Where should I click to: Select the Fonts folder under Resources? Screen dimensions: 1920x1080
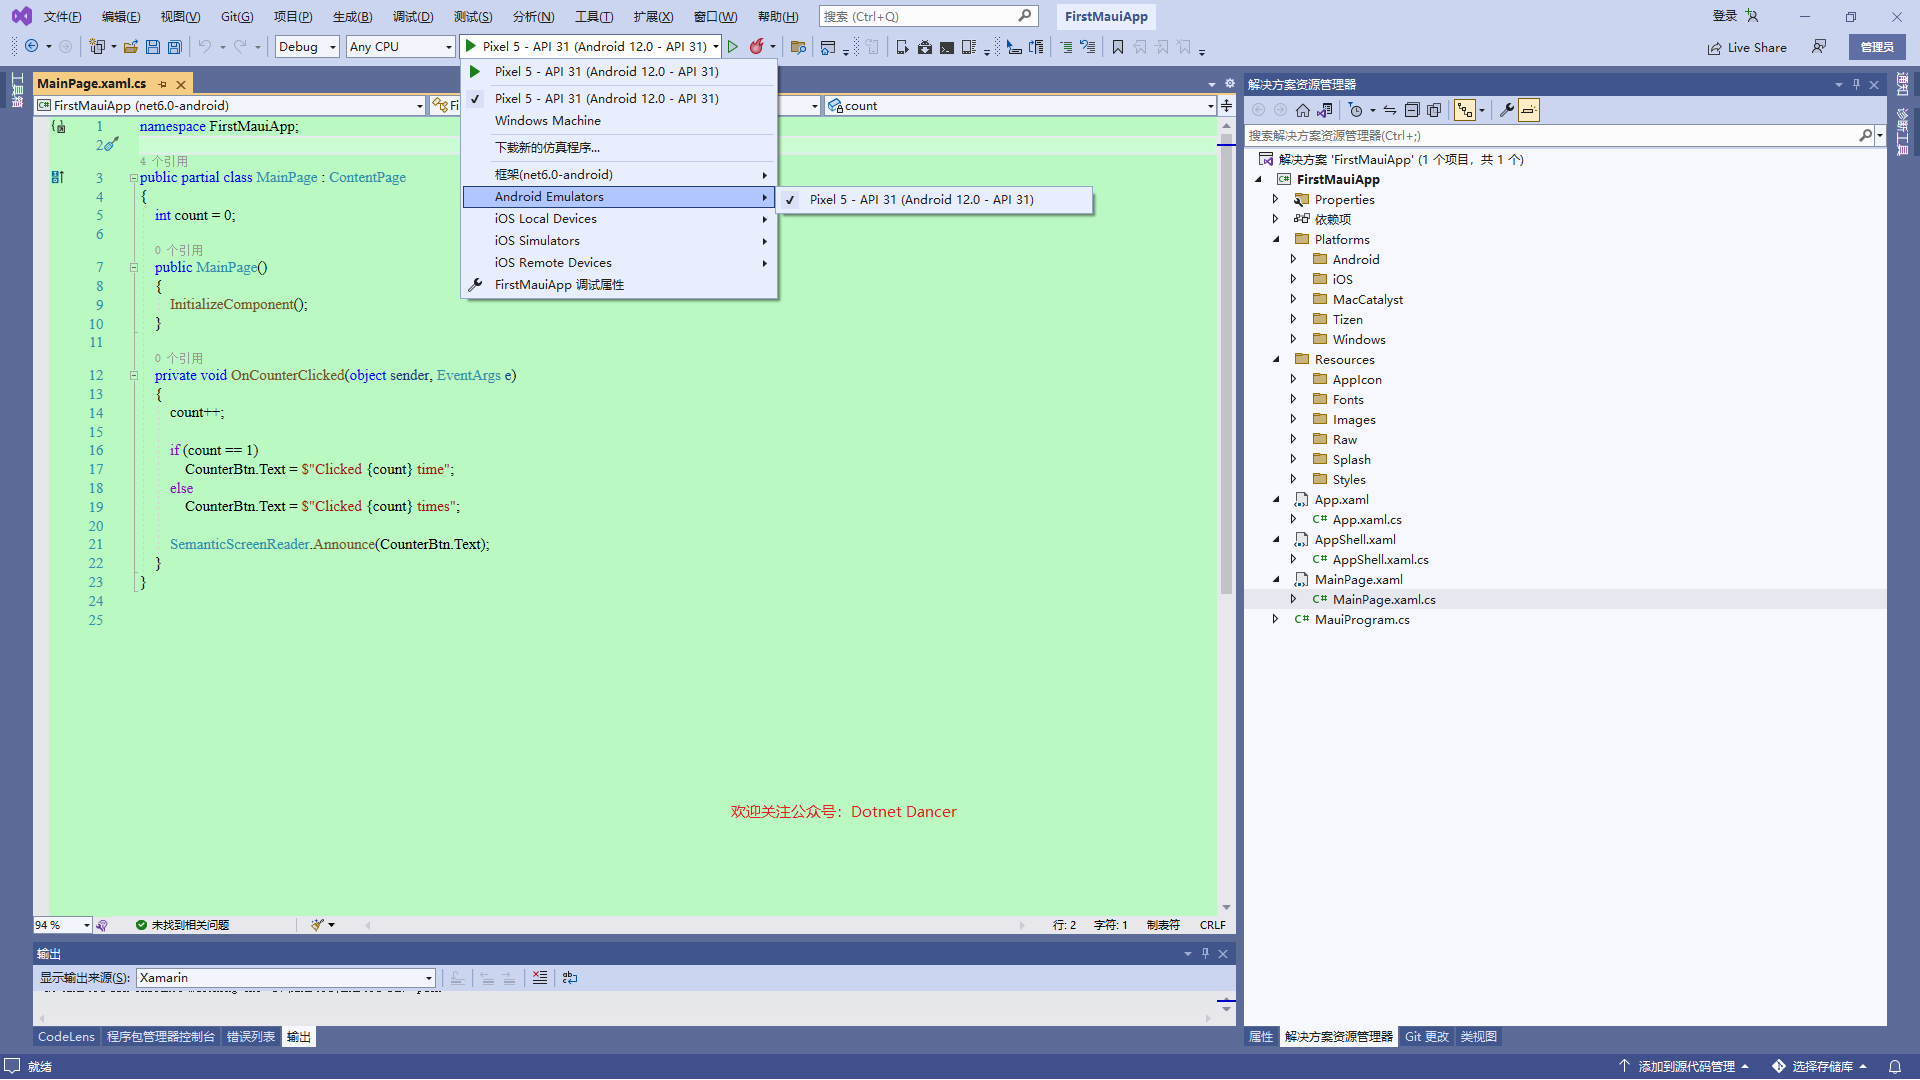(x=1347, y=400)
